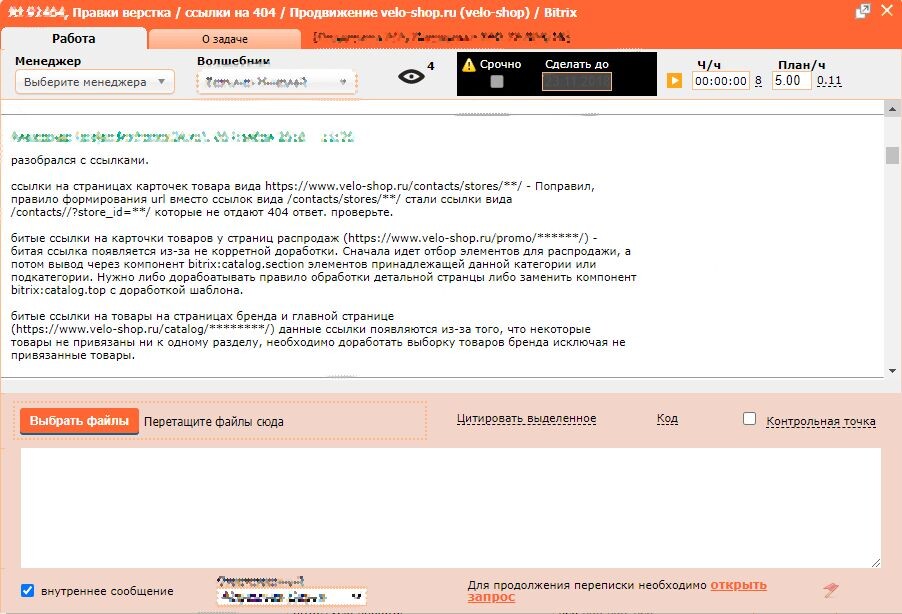Click the eye watchers icon
Image resolution: width=902 pixels, height=614 pixels.
[x=411, y=76]
